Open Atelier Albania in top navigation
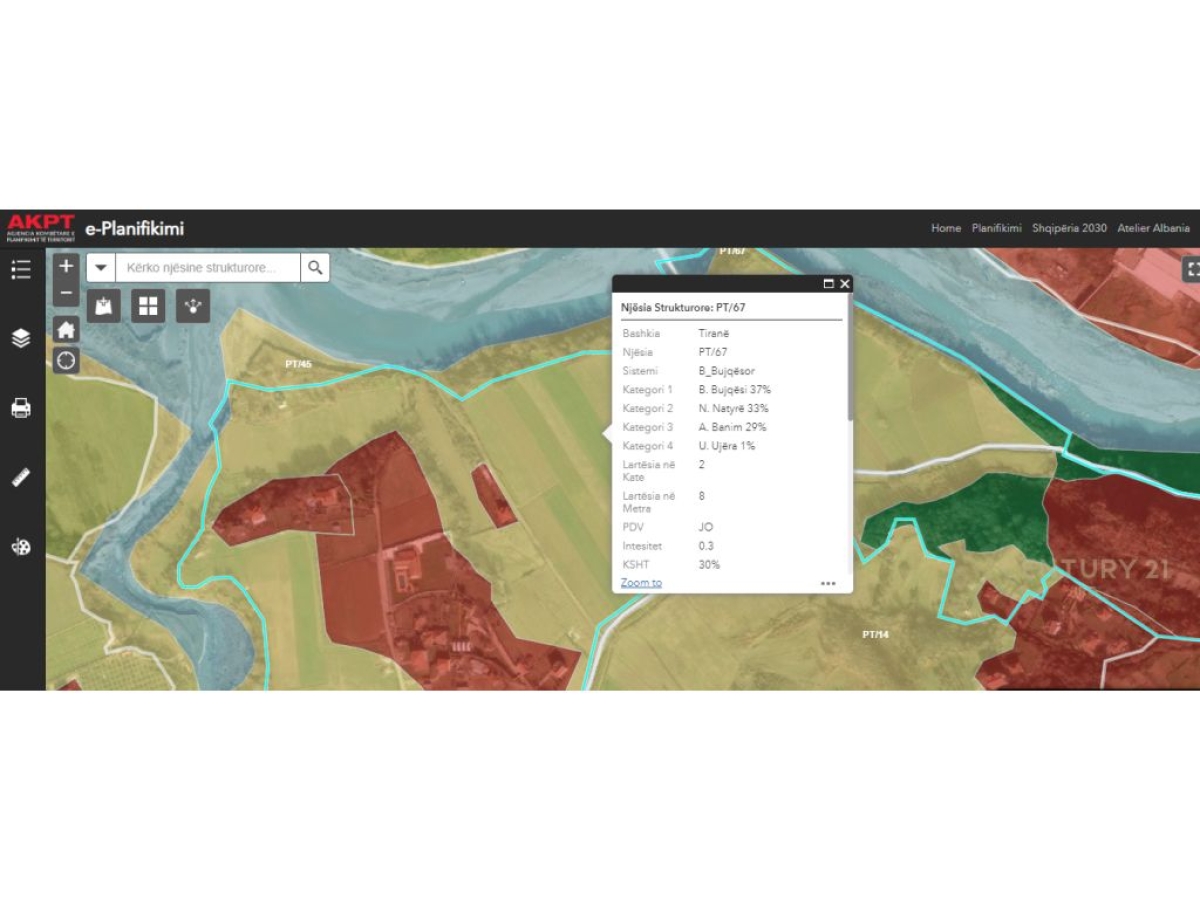The width and height of the screenshot is (1200, 899). pyautogui.click(x=1154, y=228)
